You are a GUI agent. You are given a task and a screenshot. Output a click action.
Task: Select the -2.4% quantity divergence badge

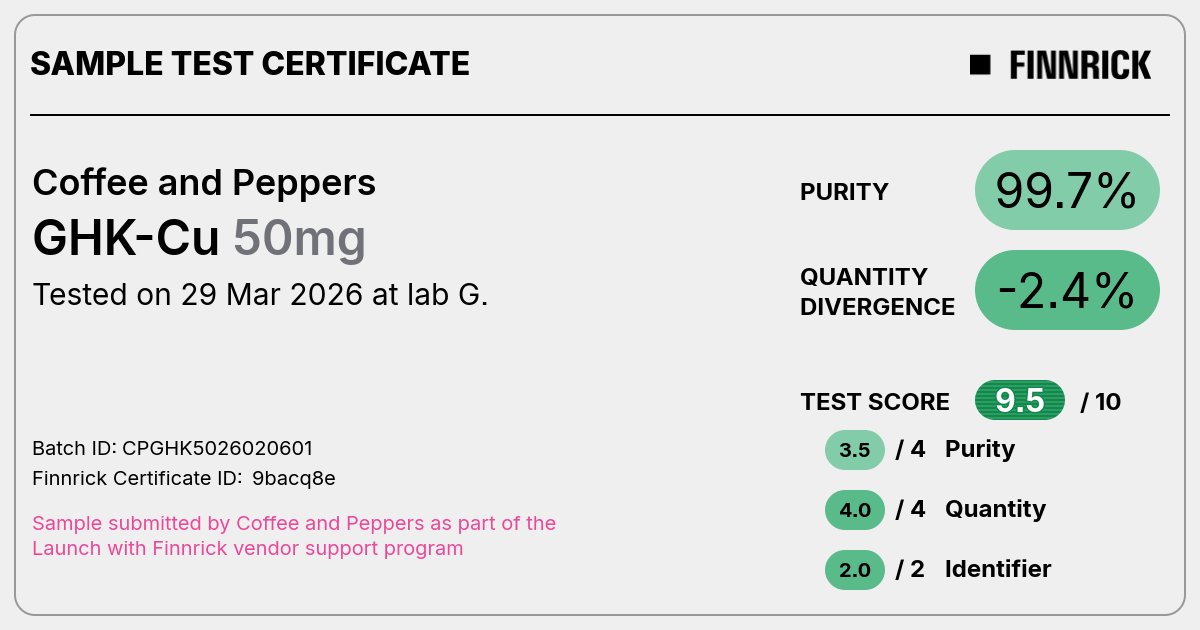[x=1067, y=290]
